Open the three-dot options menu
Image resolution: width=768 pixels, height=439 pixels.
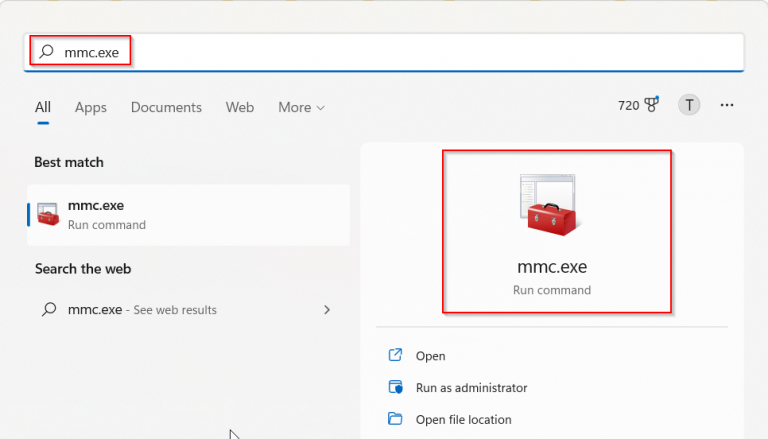(727, 105)
